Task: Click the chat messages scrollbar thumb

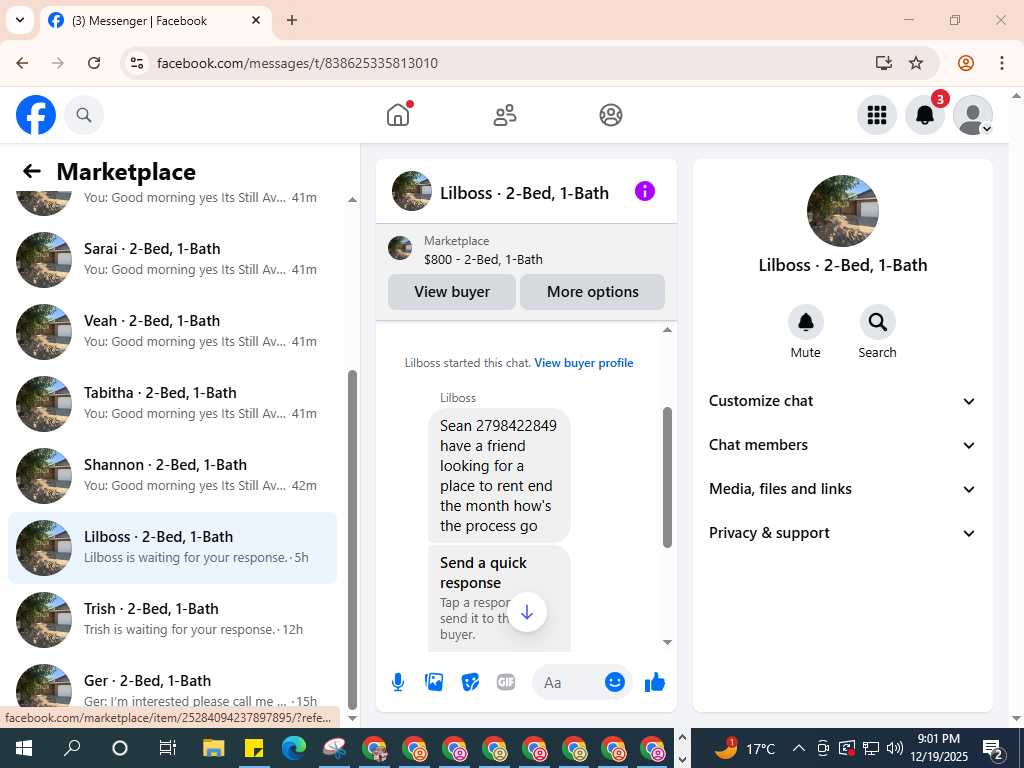Action: tap(667, 477)
